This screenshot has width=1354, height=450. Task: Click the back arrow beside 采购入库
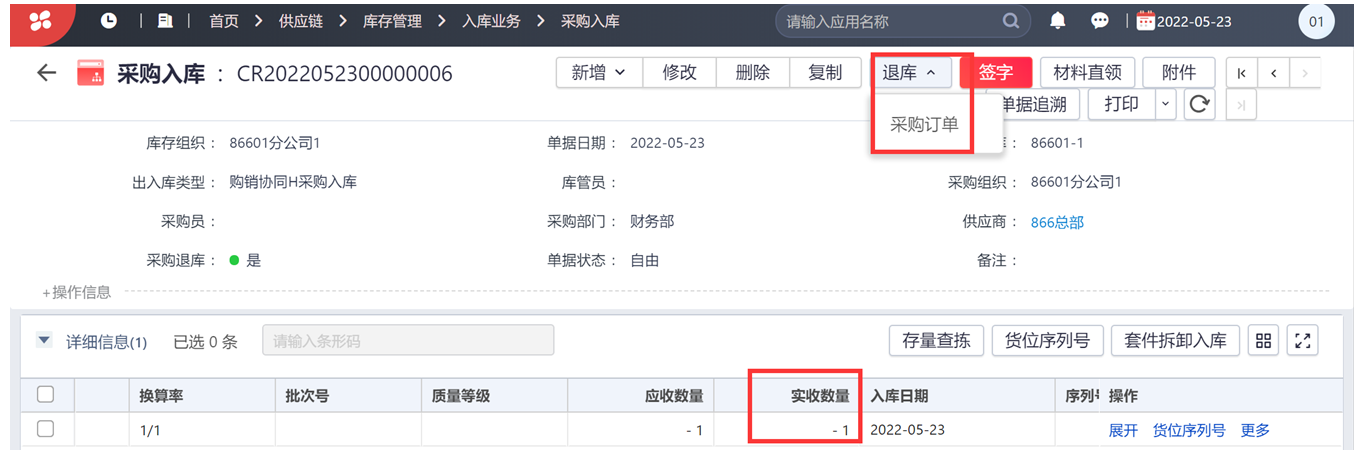pos(46,73)
